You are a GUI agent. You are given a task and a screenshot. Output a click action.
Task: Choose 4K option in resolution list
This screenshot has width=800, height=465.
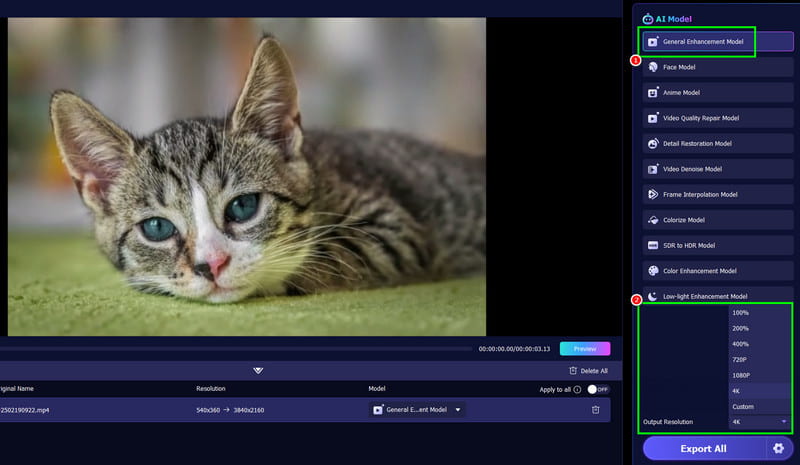760,391
